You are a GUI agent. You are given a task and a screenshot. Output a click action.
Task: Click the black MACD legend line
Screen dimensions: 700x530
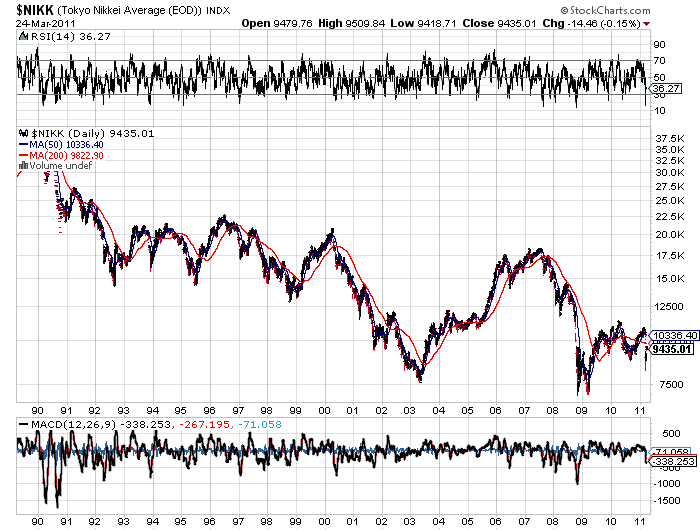24,425
